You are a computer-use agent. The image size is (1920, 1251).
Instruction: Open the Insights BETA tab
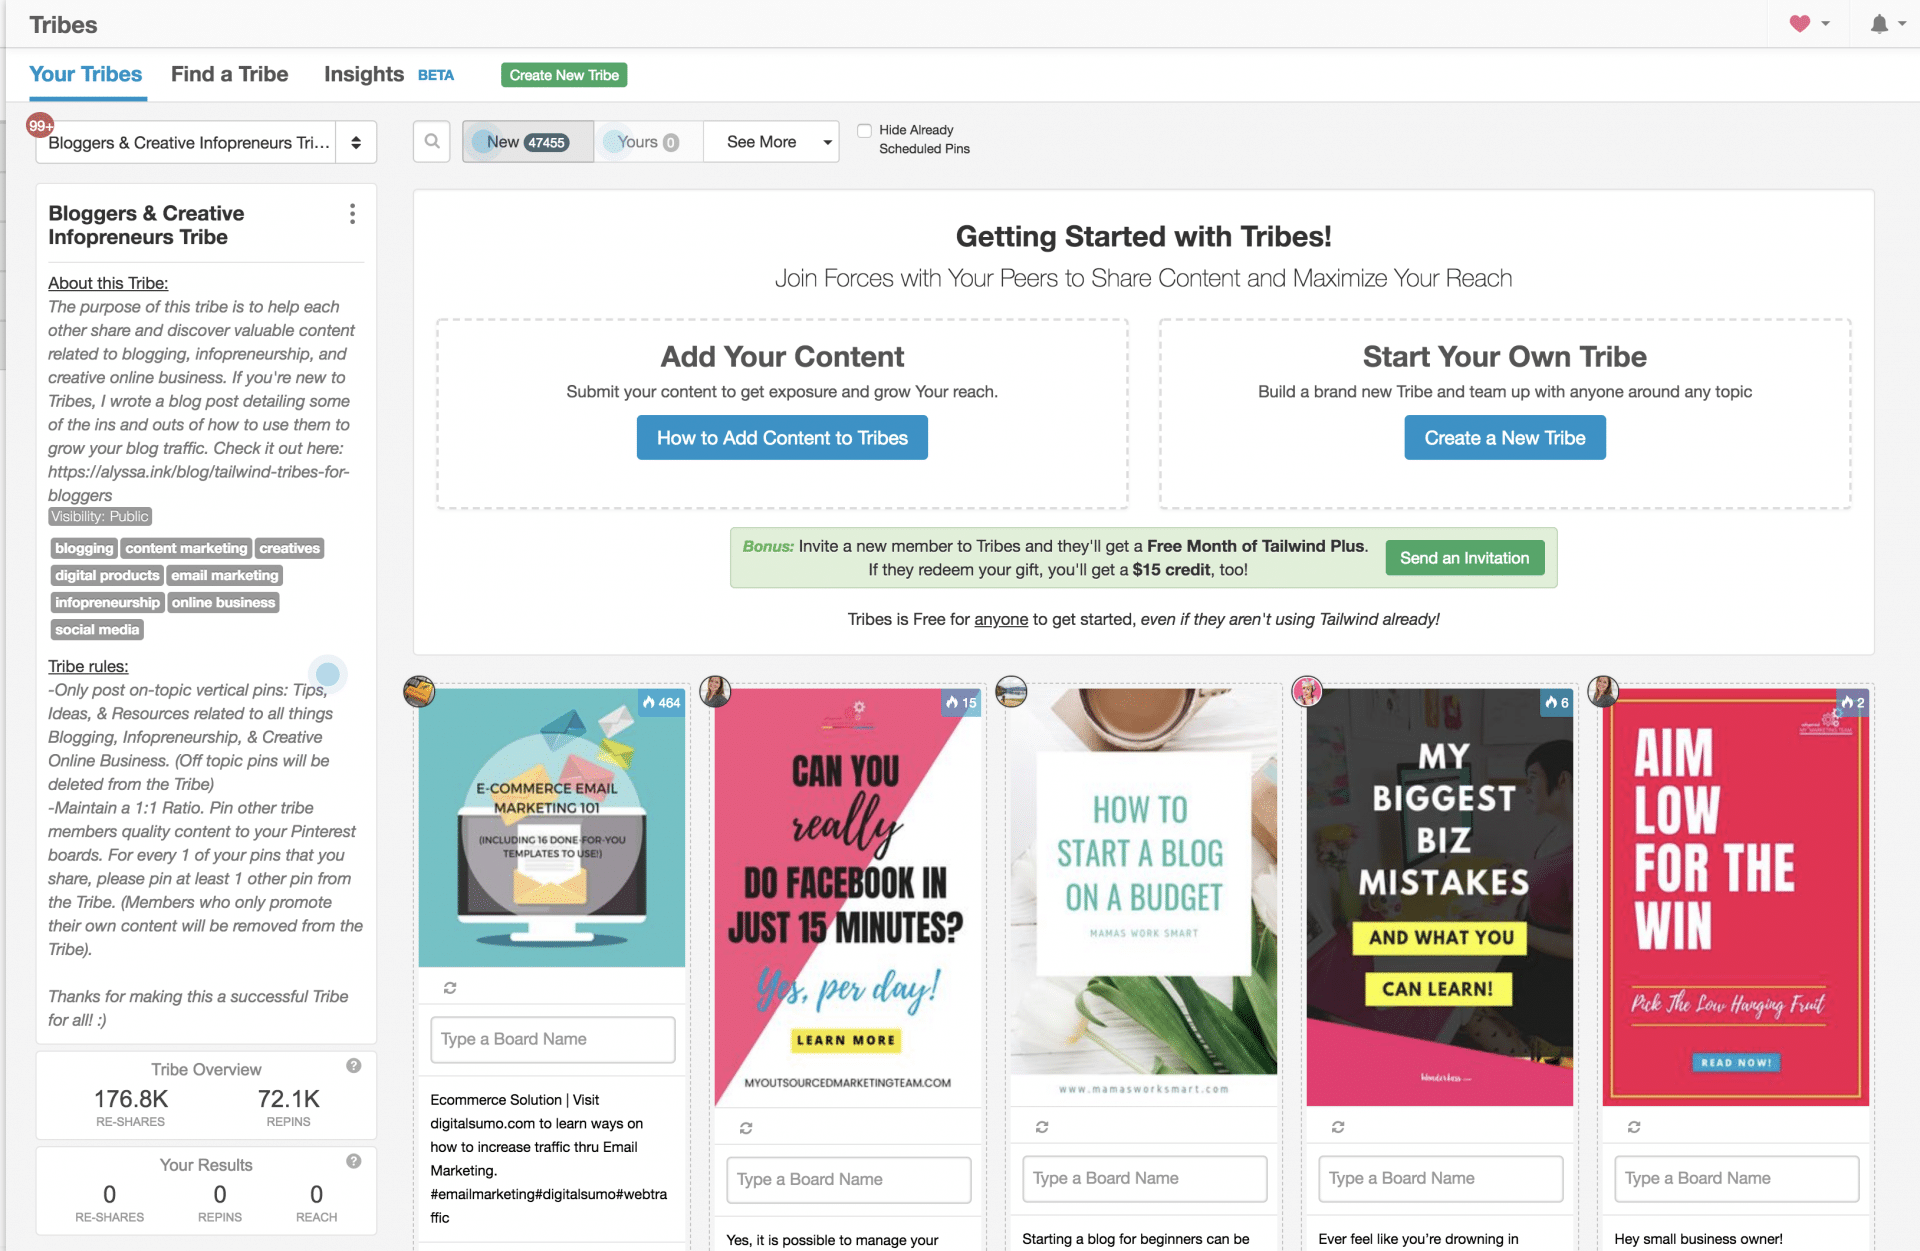pos(388,74)
